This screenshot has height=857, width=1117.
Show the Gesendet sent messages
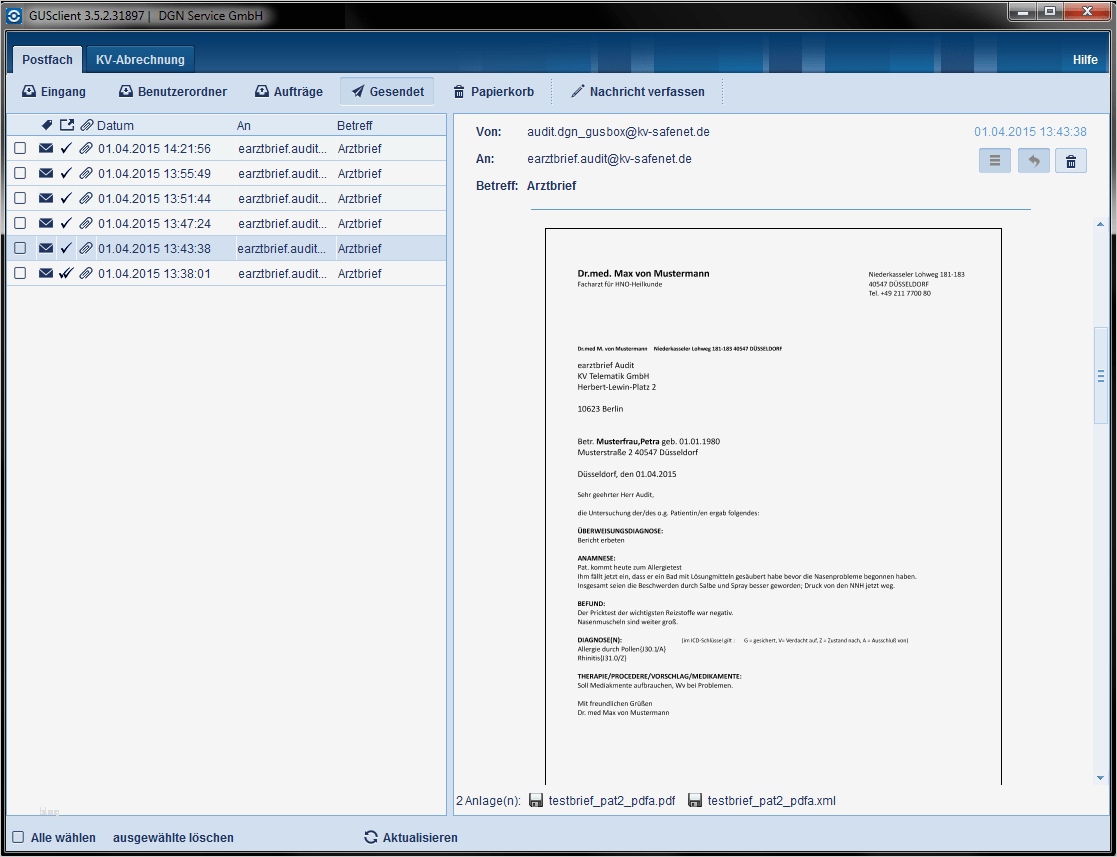click(x=387, y=92)
